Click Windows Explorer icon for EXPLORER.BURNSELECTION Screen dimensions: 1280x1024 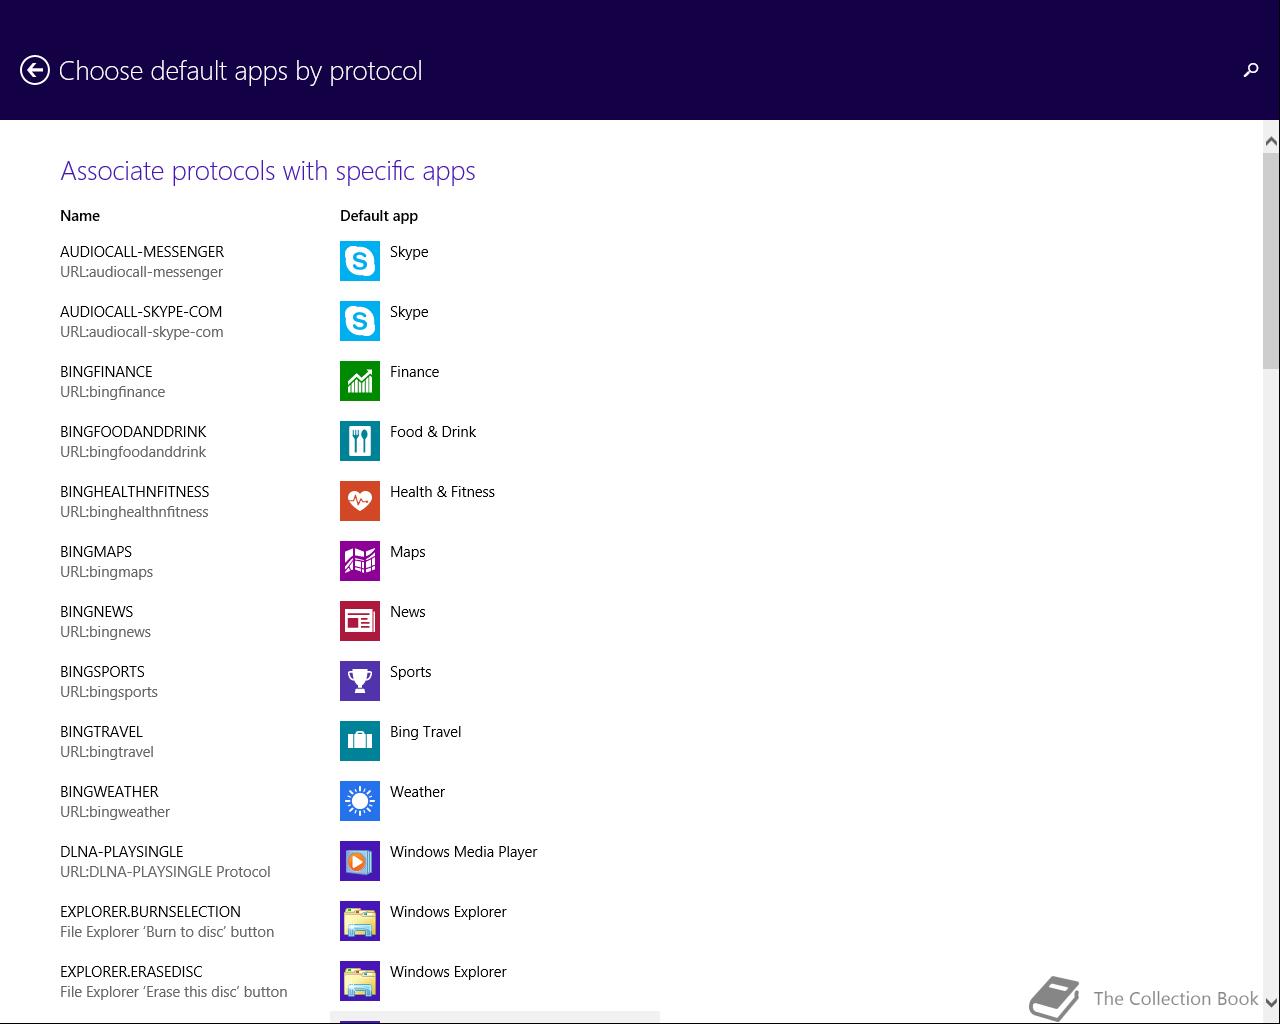click(360, 921)
